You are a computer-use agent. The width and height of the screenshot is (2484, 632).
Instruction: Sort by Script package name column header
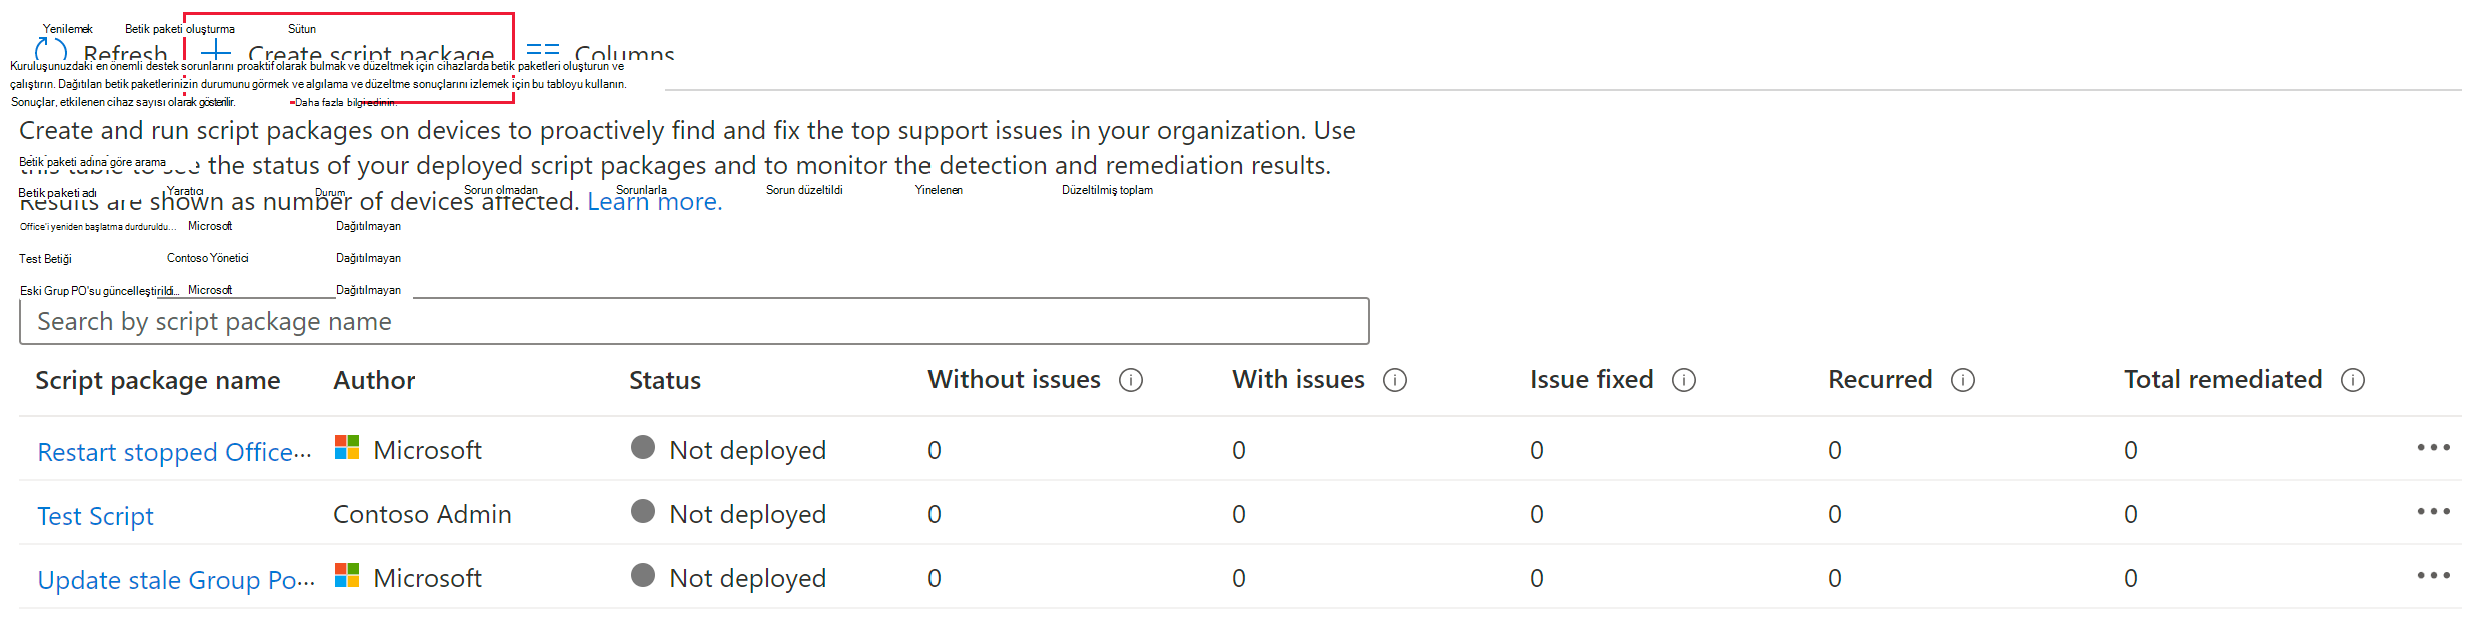158,381
